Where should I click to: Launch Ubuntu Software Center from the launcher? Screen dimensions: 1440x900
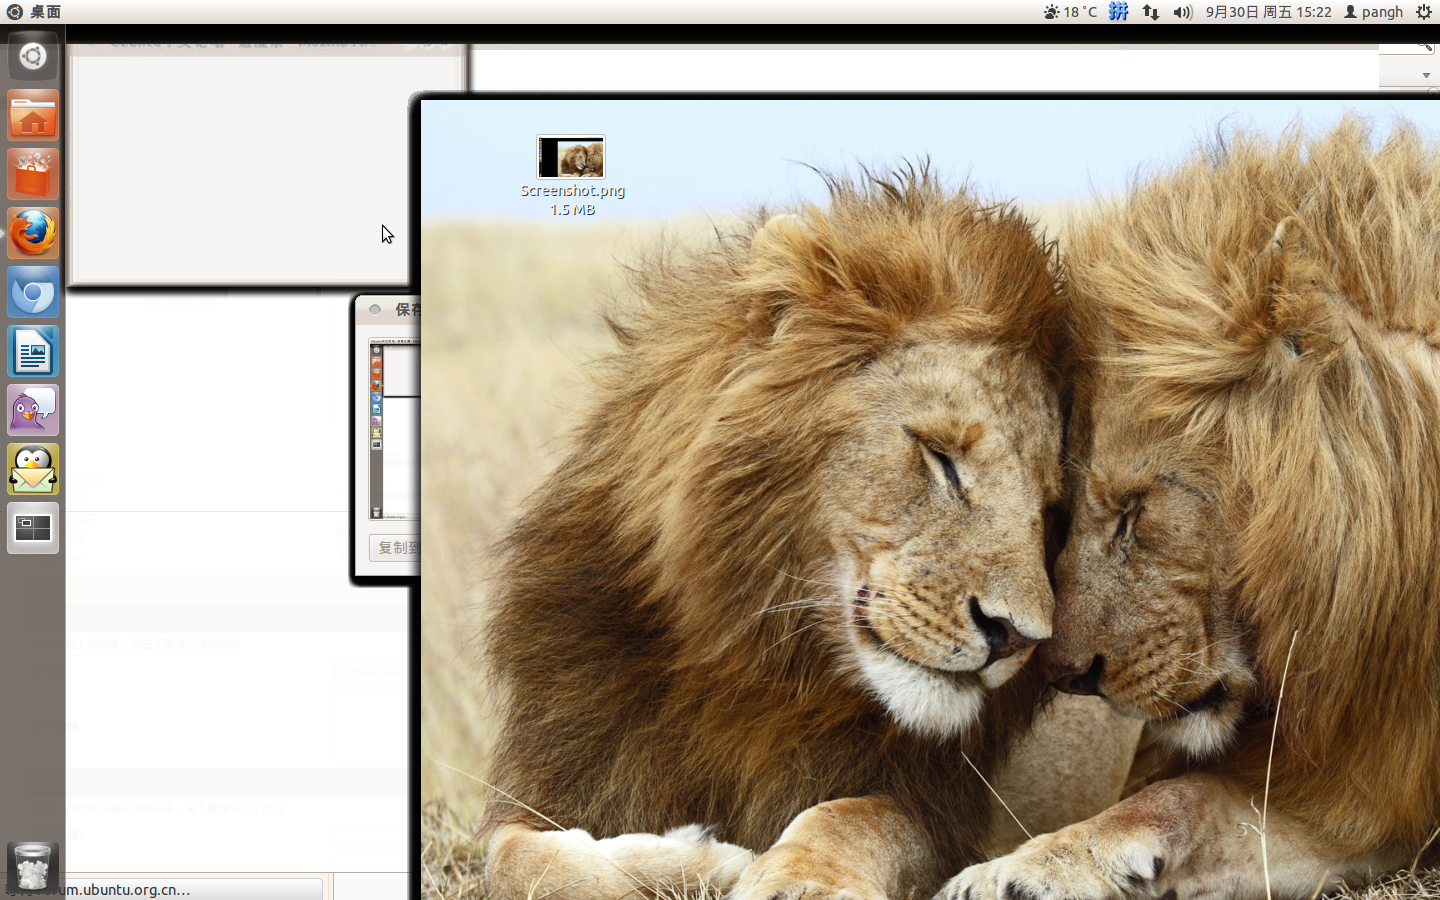tap(33, 175)
